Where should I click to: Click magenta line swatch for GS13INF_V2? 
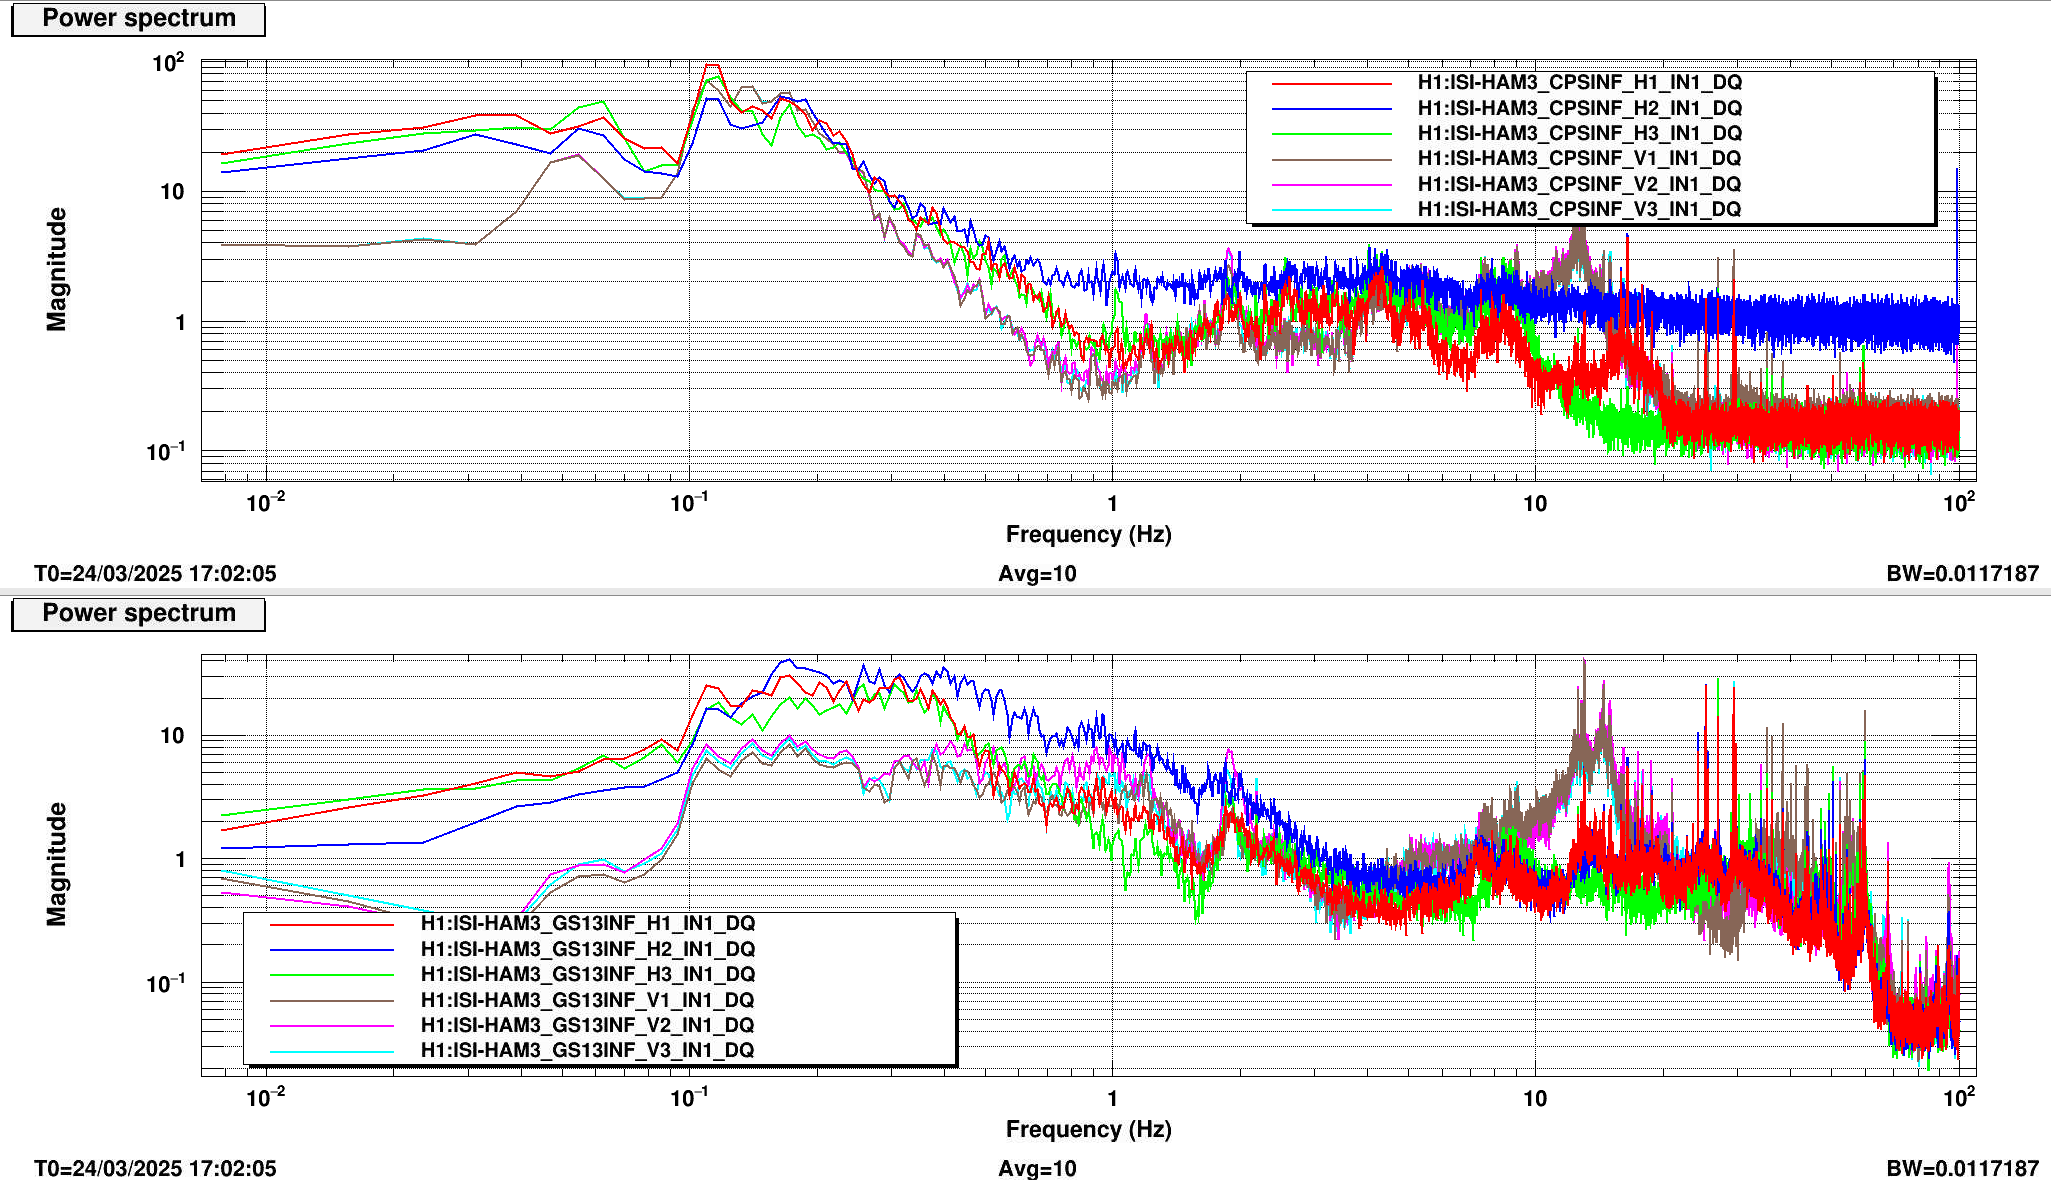(332, 1026)
